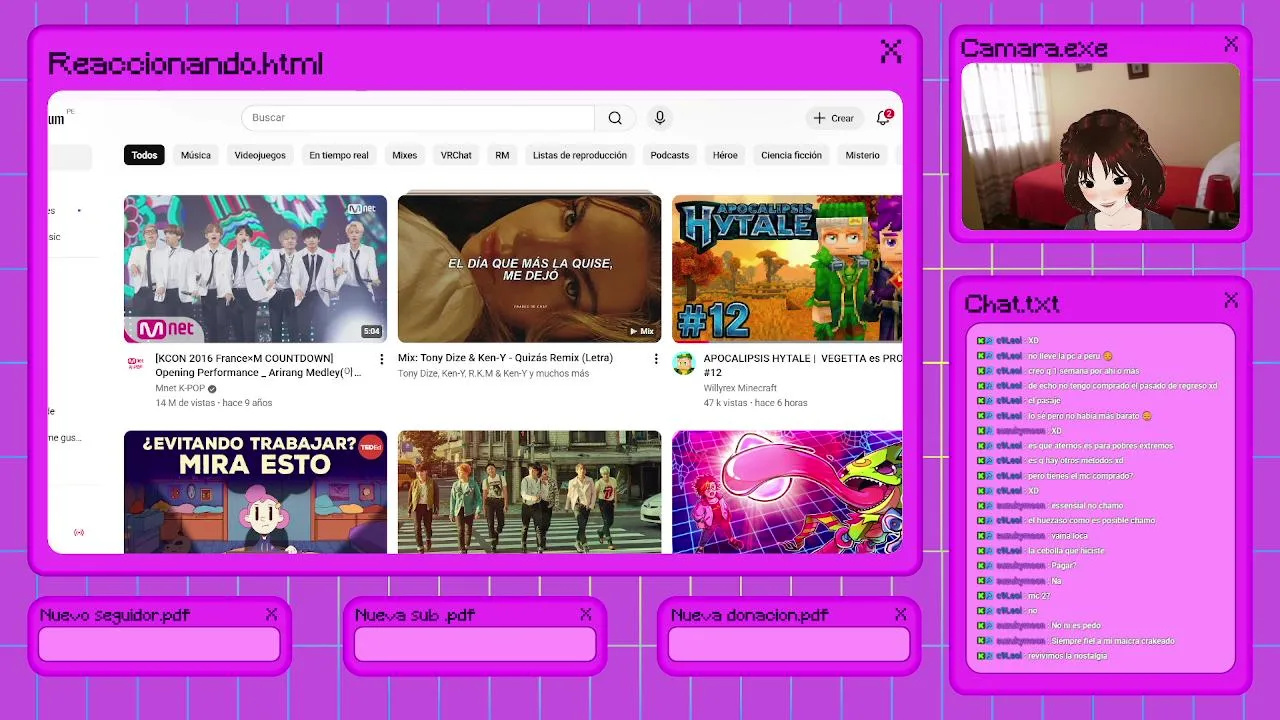Open the KCON 2016 Mnet video thumbnail
The width and height of the screenshot is (1280, 720).
point(255,269)
